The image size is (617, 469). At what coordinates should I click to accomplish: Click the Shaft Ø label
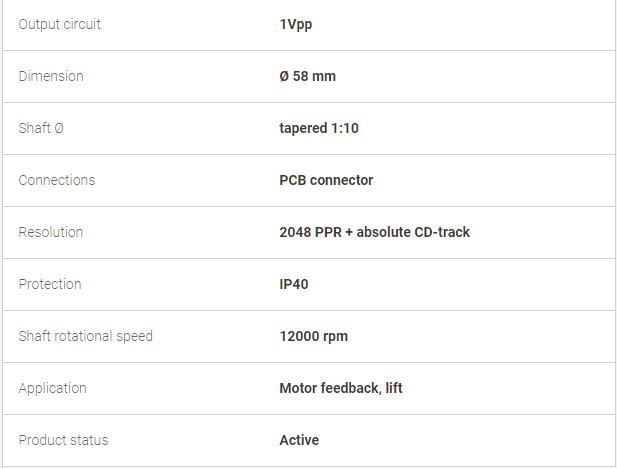point(41,128)
